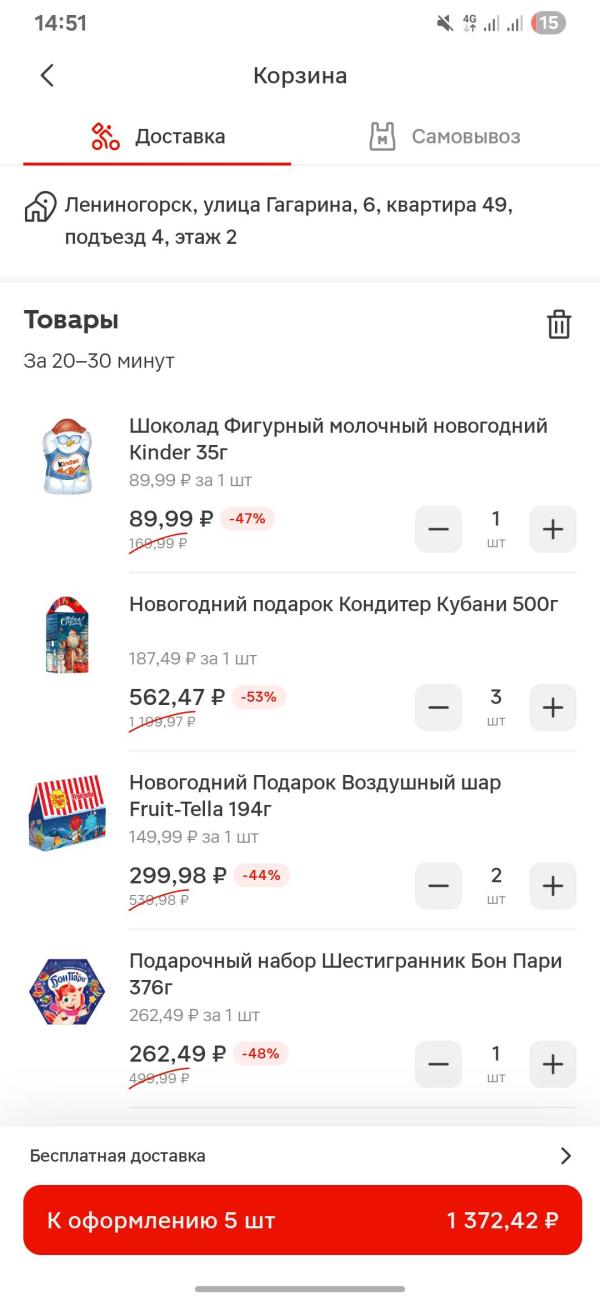This screenshot has width=600, height=1299.
Task: Increase quantity of Kinder chocolate figure
Action: [553, 529]
